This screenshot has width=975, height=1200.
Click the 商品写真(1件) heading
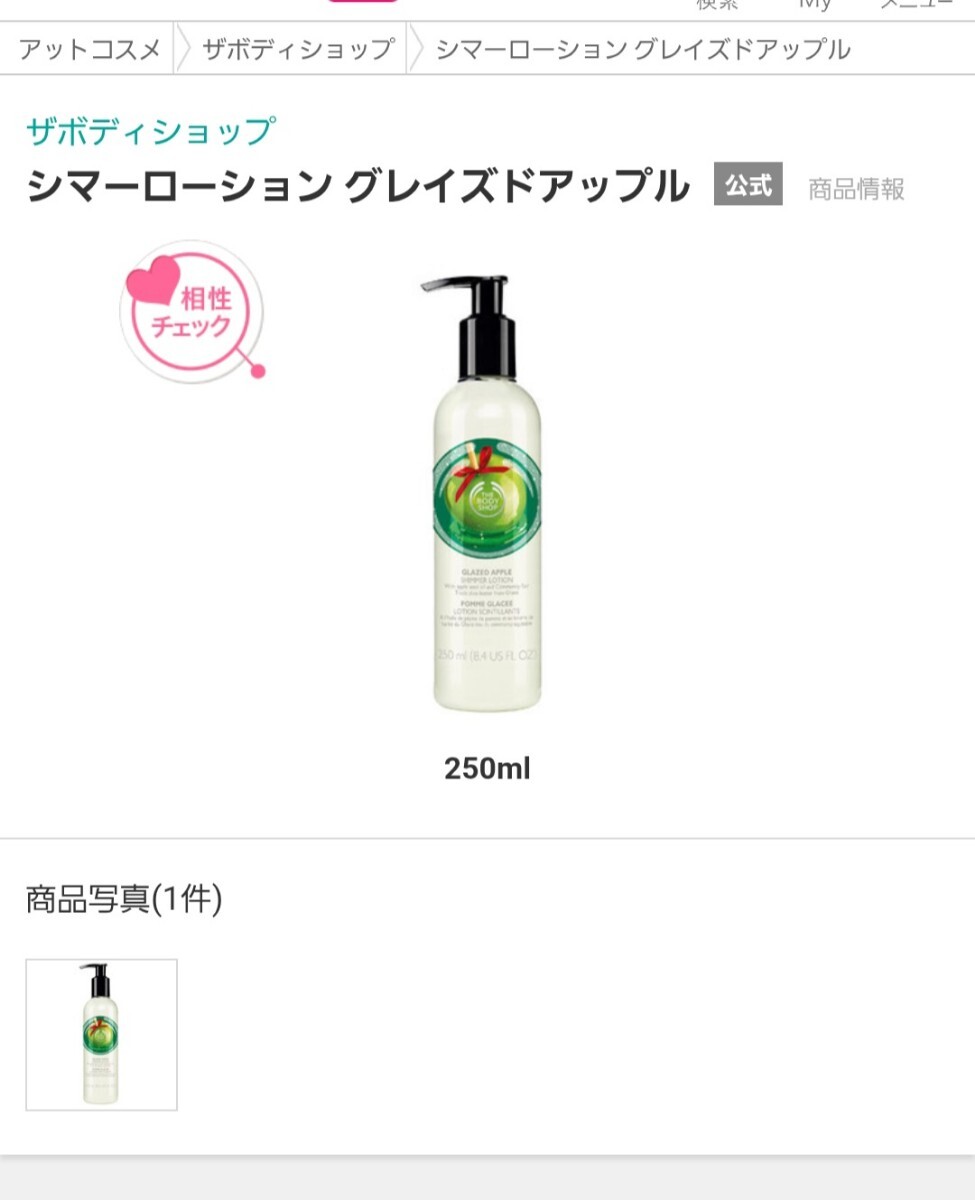pyautogui.click(x=124, y=899)
